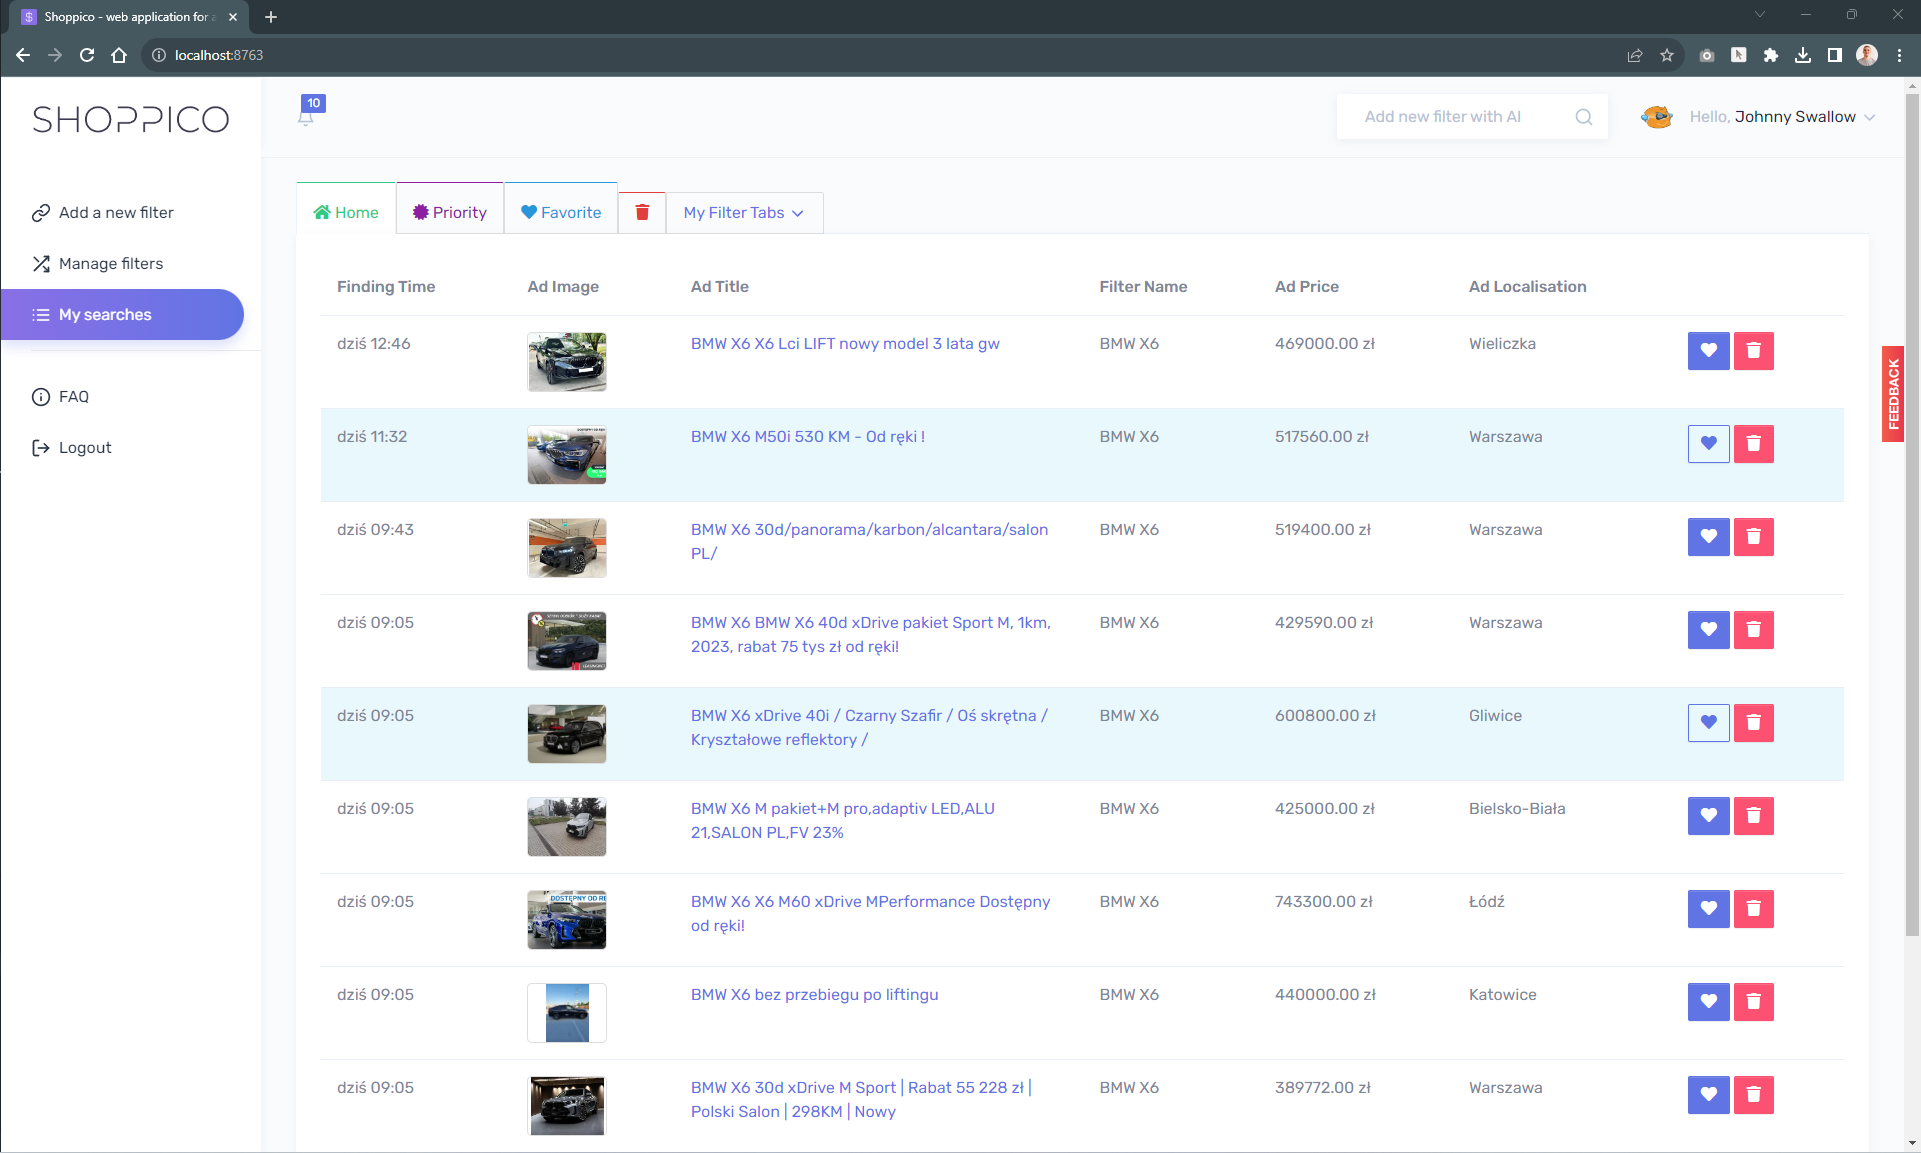This screenshot has height=1153, width=1921.
Task: Click the Ad Price column header
Action: point(1306,286)
